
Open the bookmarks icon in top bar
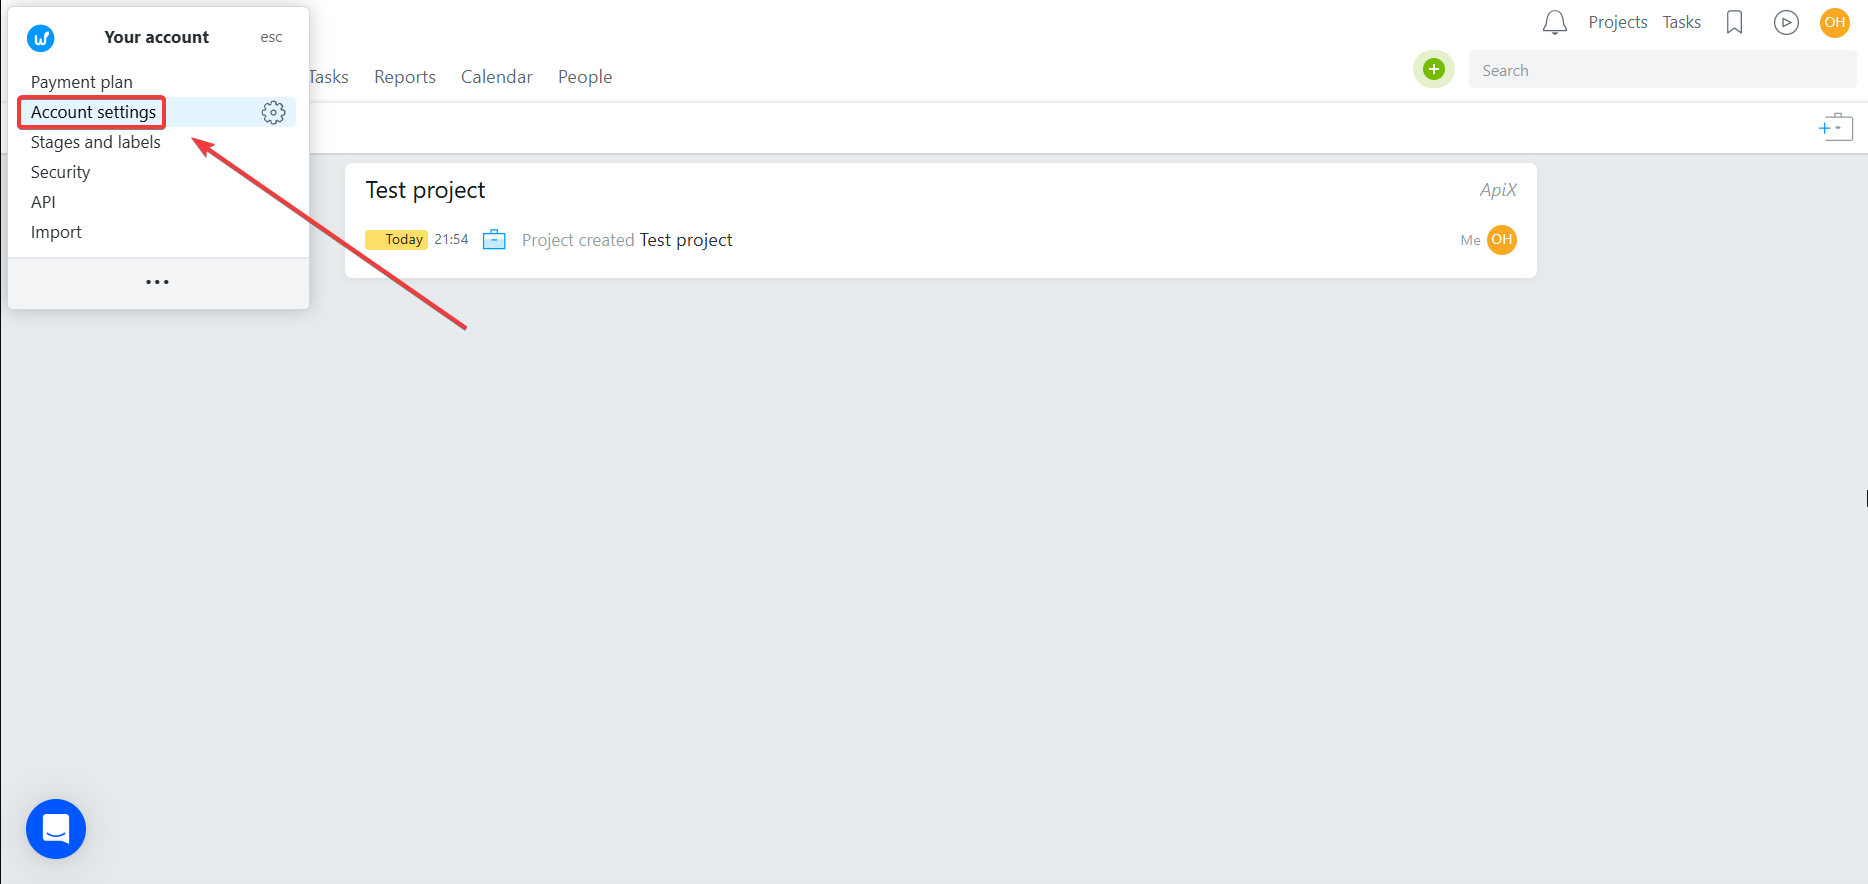[1735, 22]
